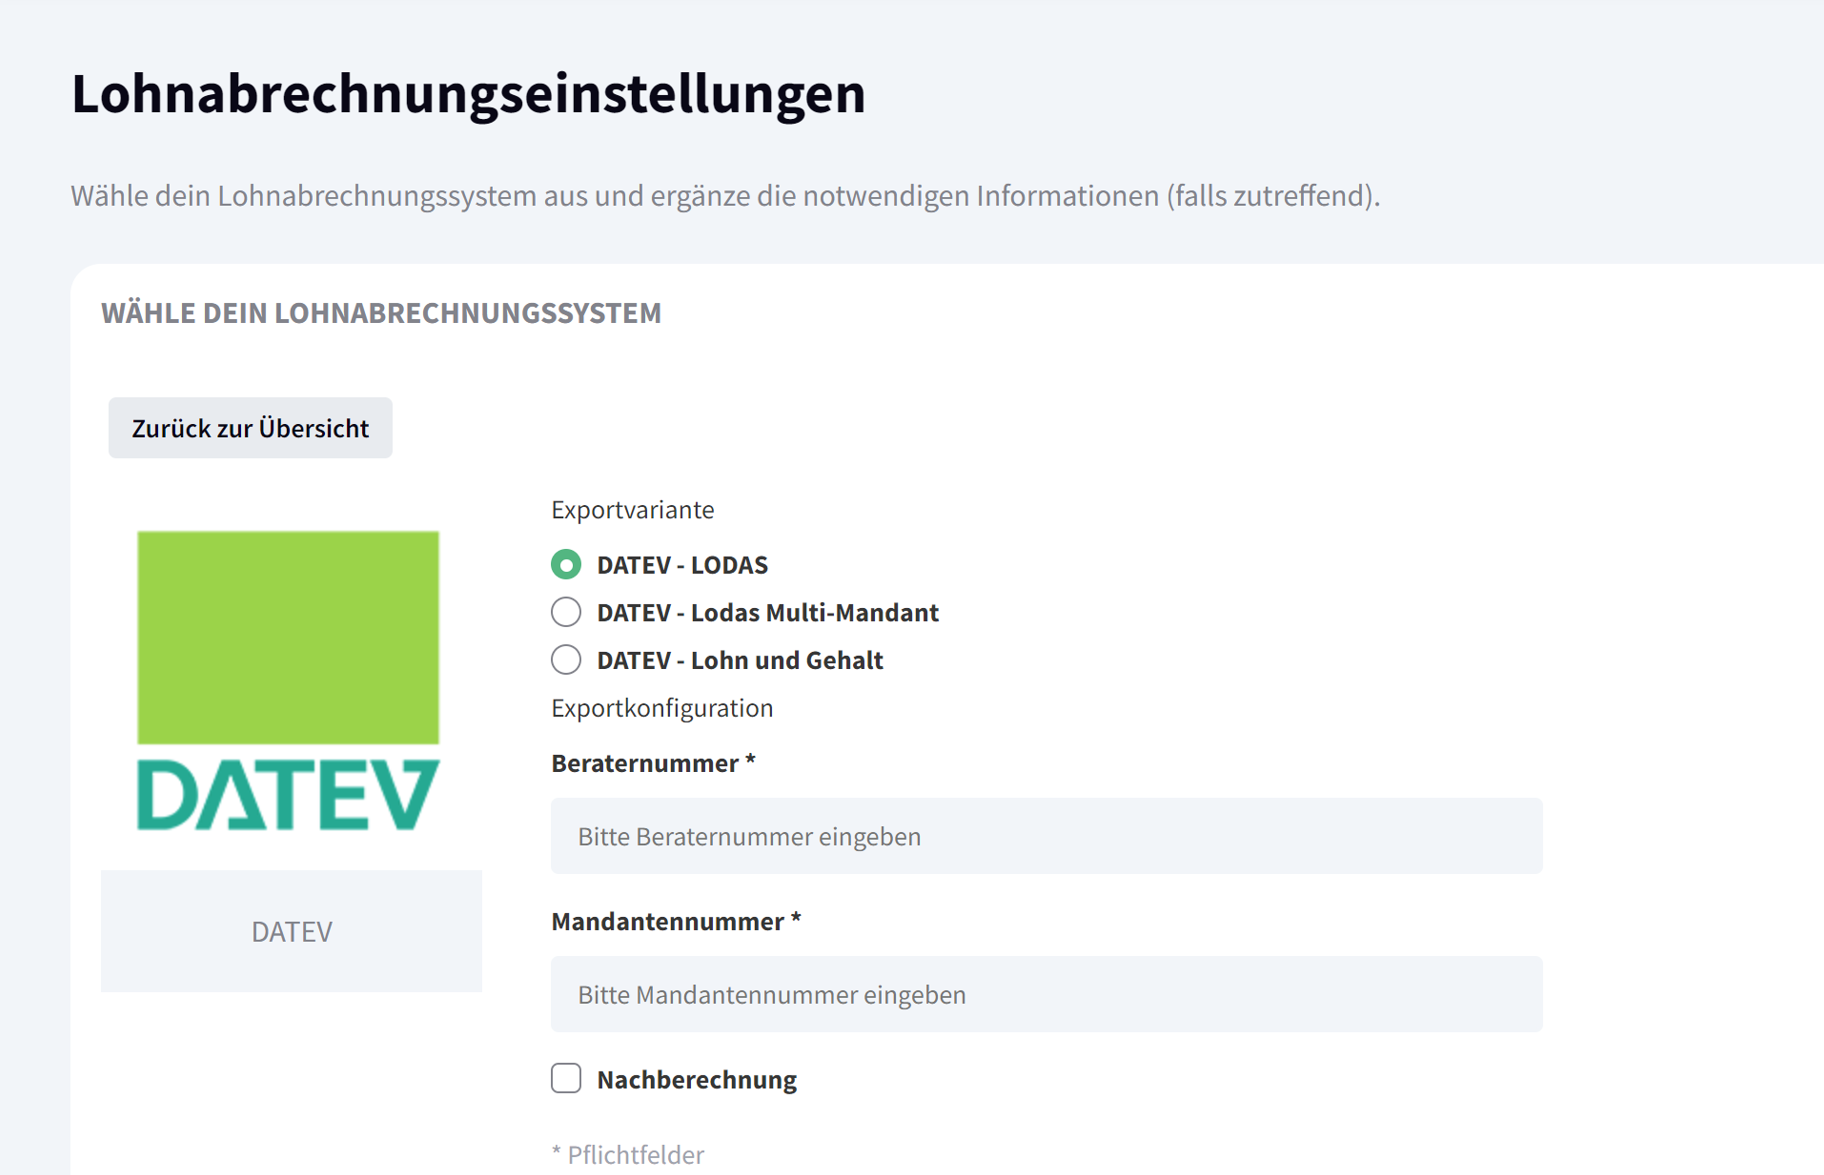Screen dimensions: 1824x1175
Task: Enable the Nachberechnung checkbox
Action: [x=566, y=1078]
